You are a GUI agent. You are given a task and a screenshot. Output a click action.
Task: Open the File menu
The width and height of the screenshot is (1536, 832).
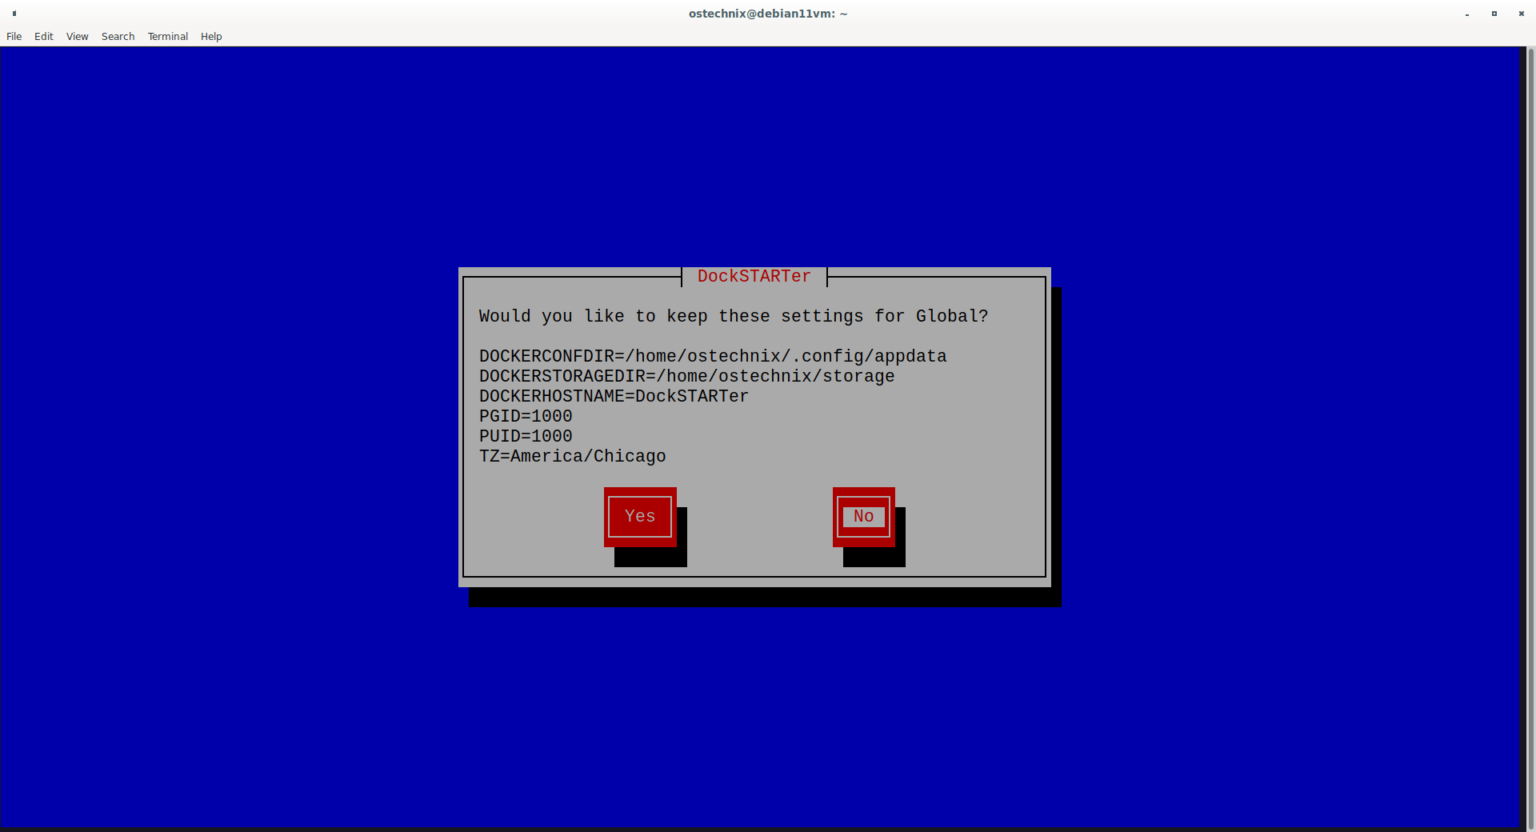tap(14, 36)
